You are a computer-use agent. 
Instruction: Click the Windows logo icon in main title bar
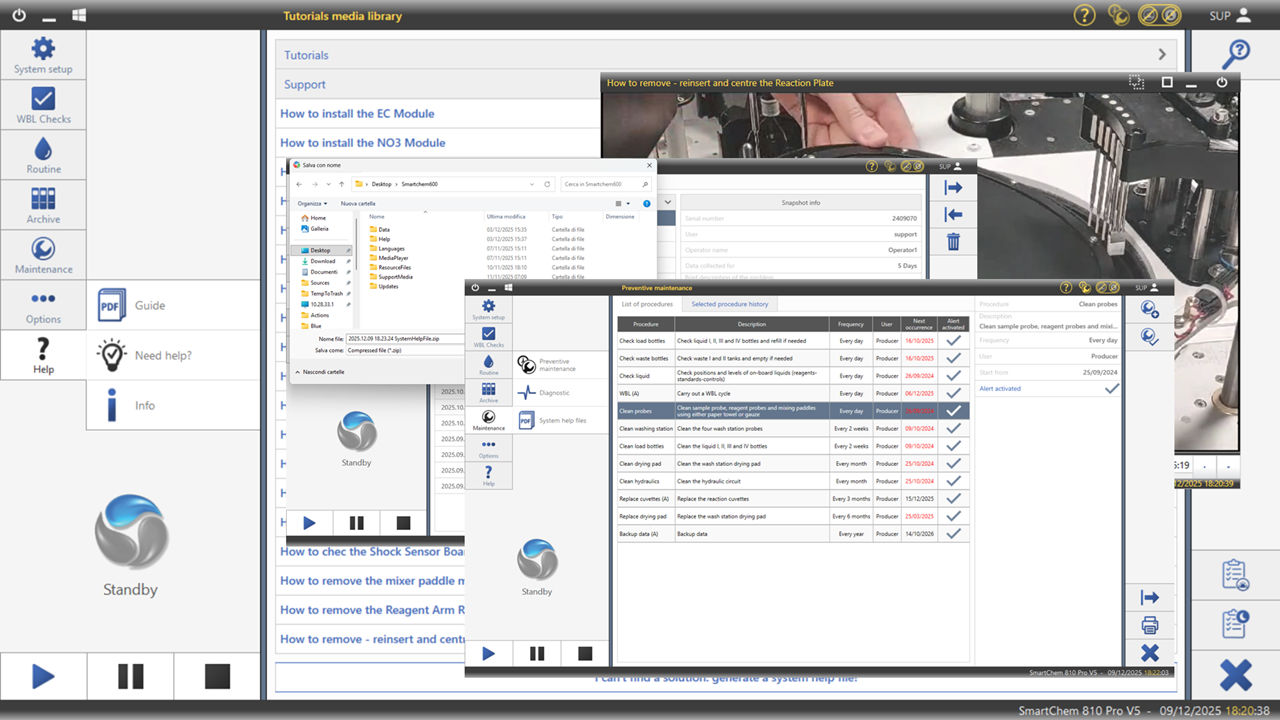[x=79, y=15]
